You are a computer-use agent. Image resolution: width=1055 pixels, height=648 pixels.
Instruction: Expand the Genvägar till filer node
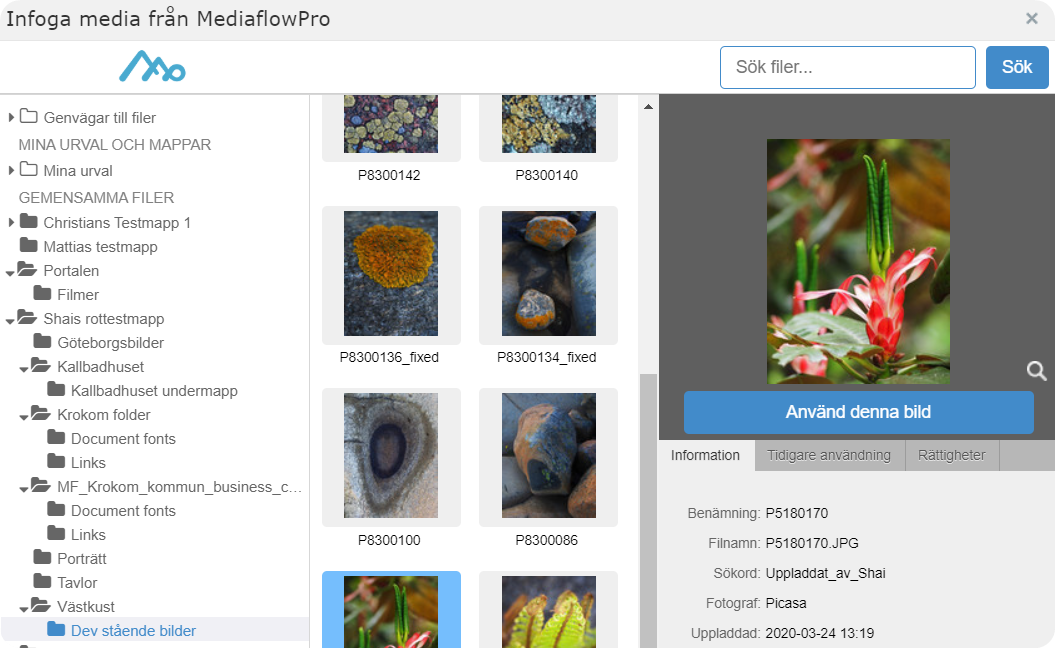click(11, 117)
